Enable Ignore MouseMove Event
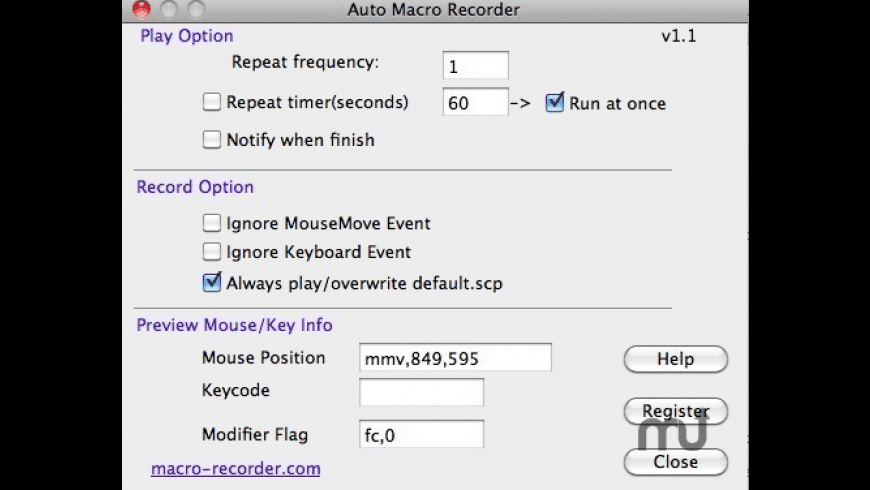 point(211,223)
